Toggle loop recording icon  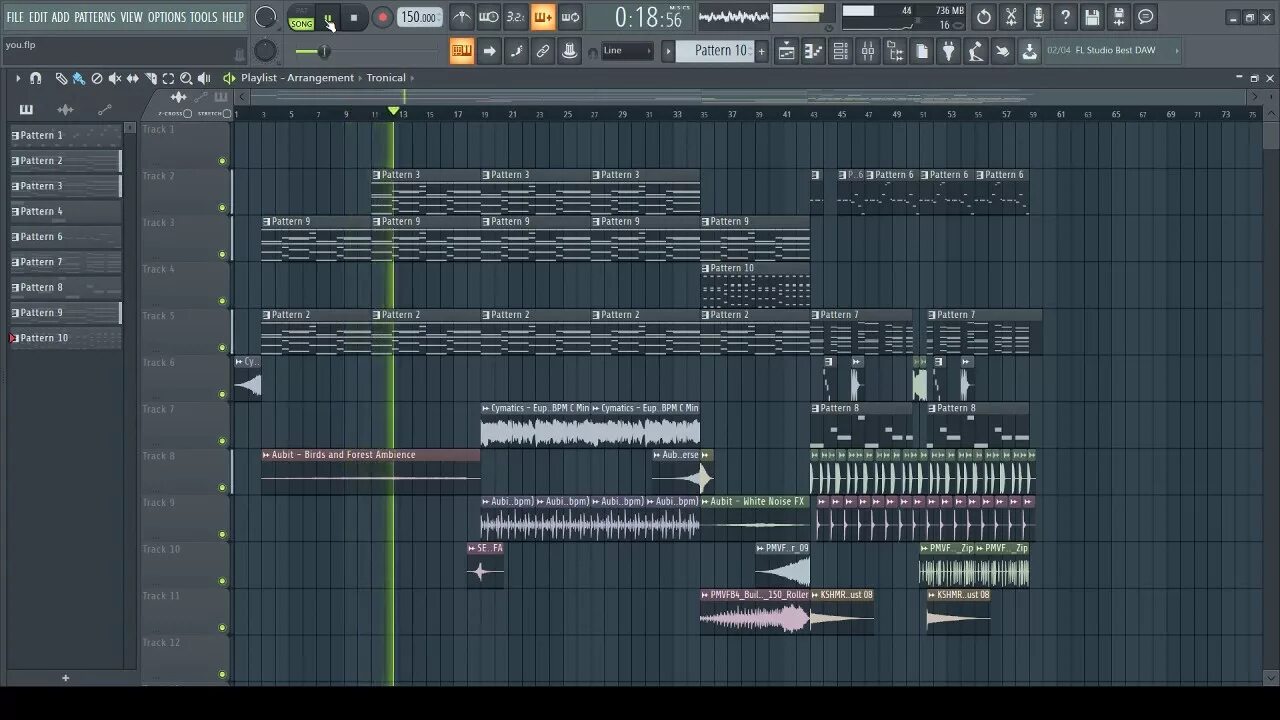(570, 17)
